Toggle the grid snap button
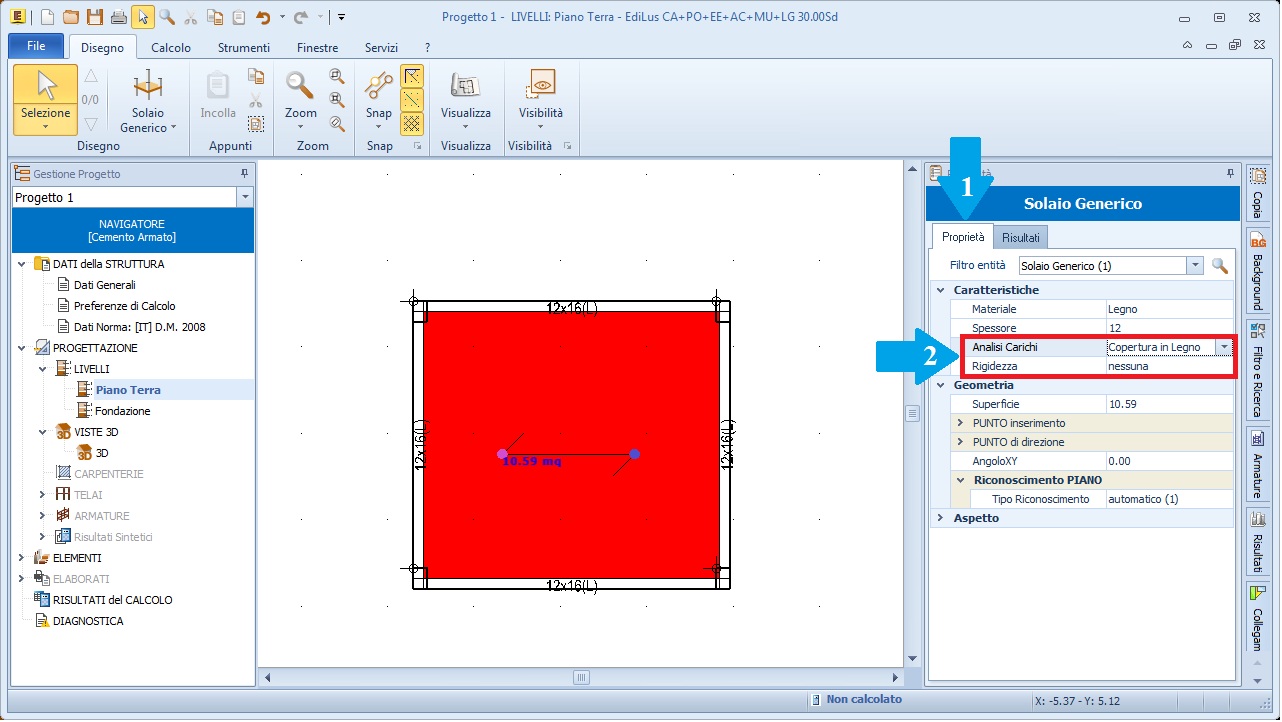This screenshot has height=722, width=1282. pyautogui.click(x=412, y=123)
